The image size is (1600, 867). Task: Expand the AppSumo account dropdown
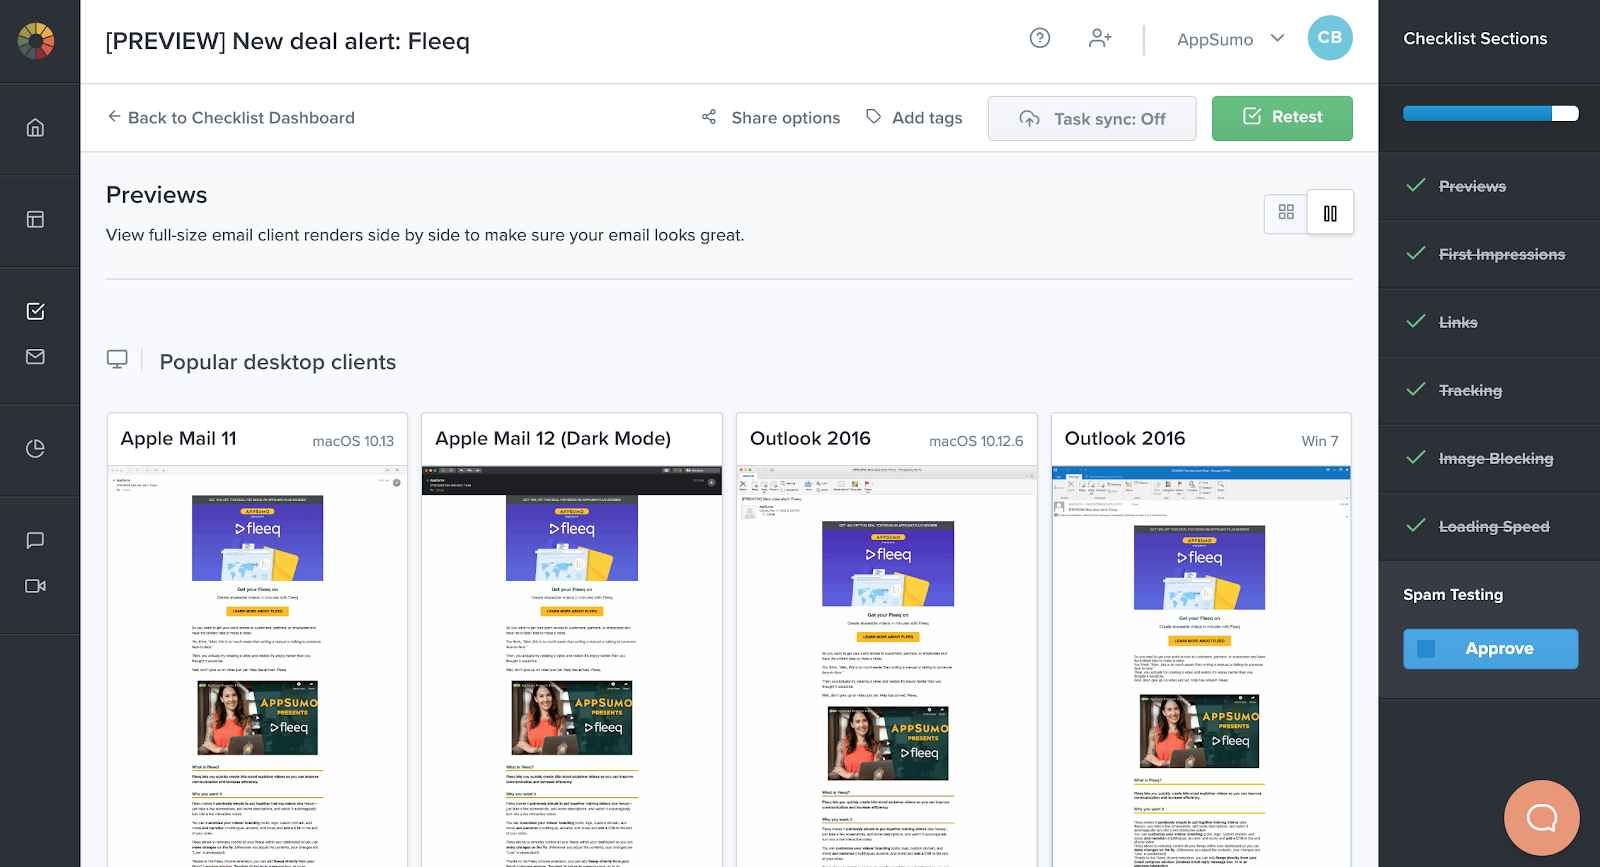pyautogui.click(x=1231, y=39)
